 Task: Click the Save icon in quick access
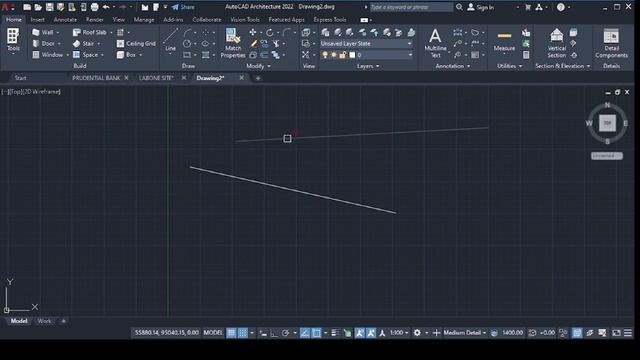click(49, 7)
